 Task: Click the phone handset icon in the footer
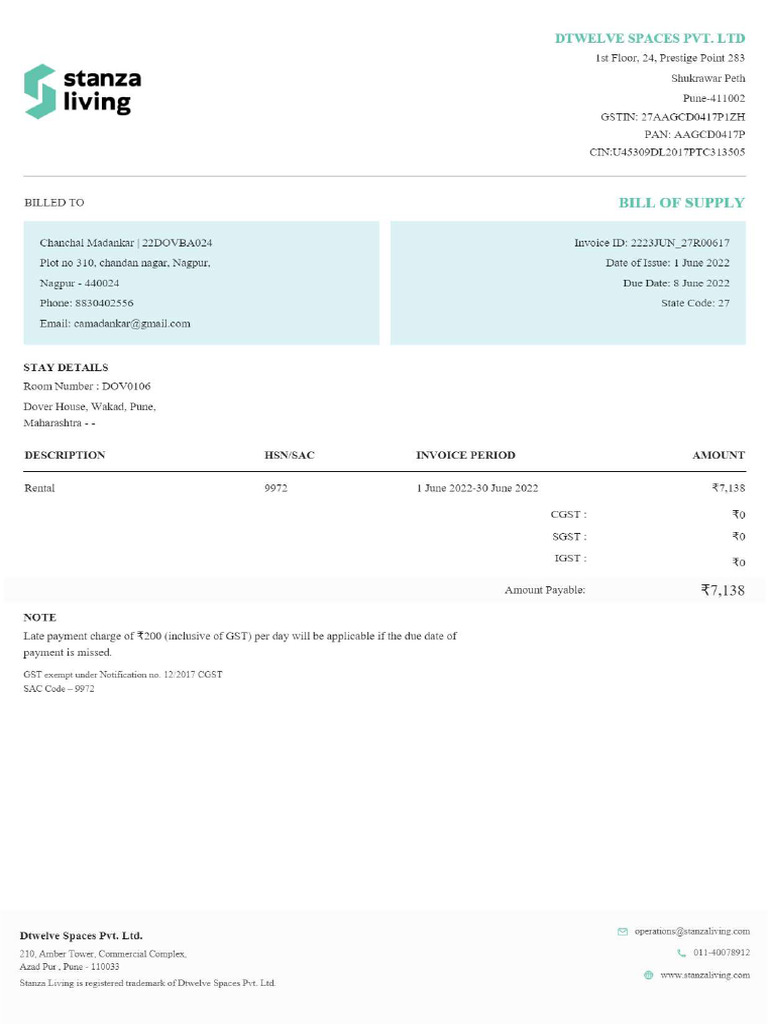point(682,953)
